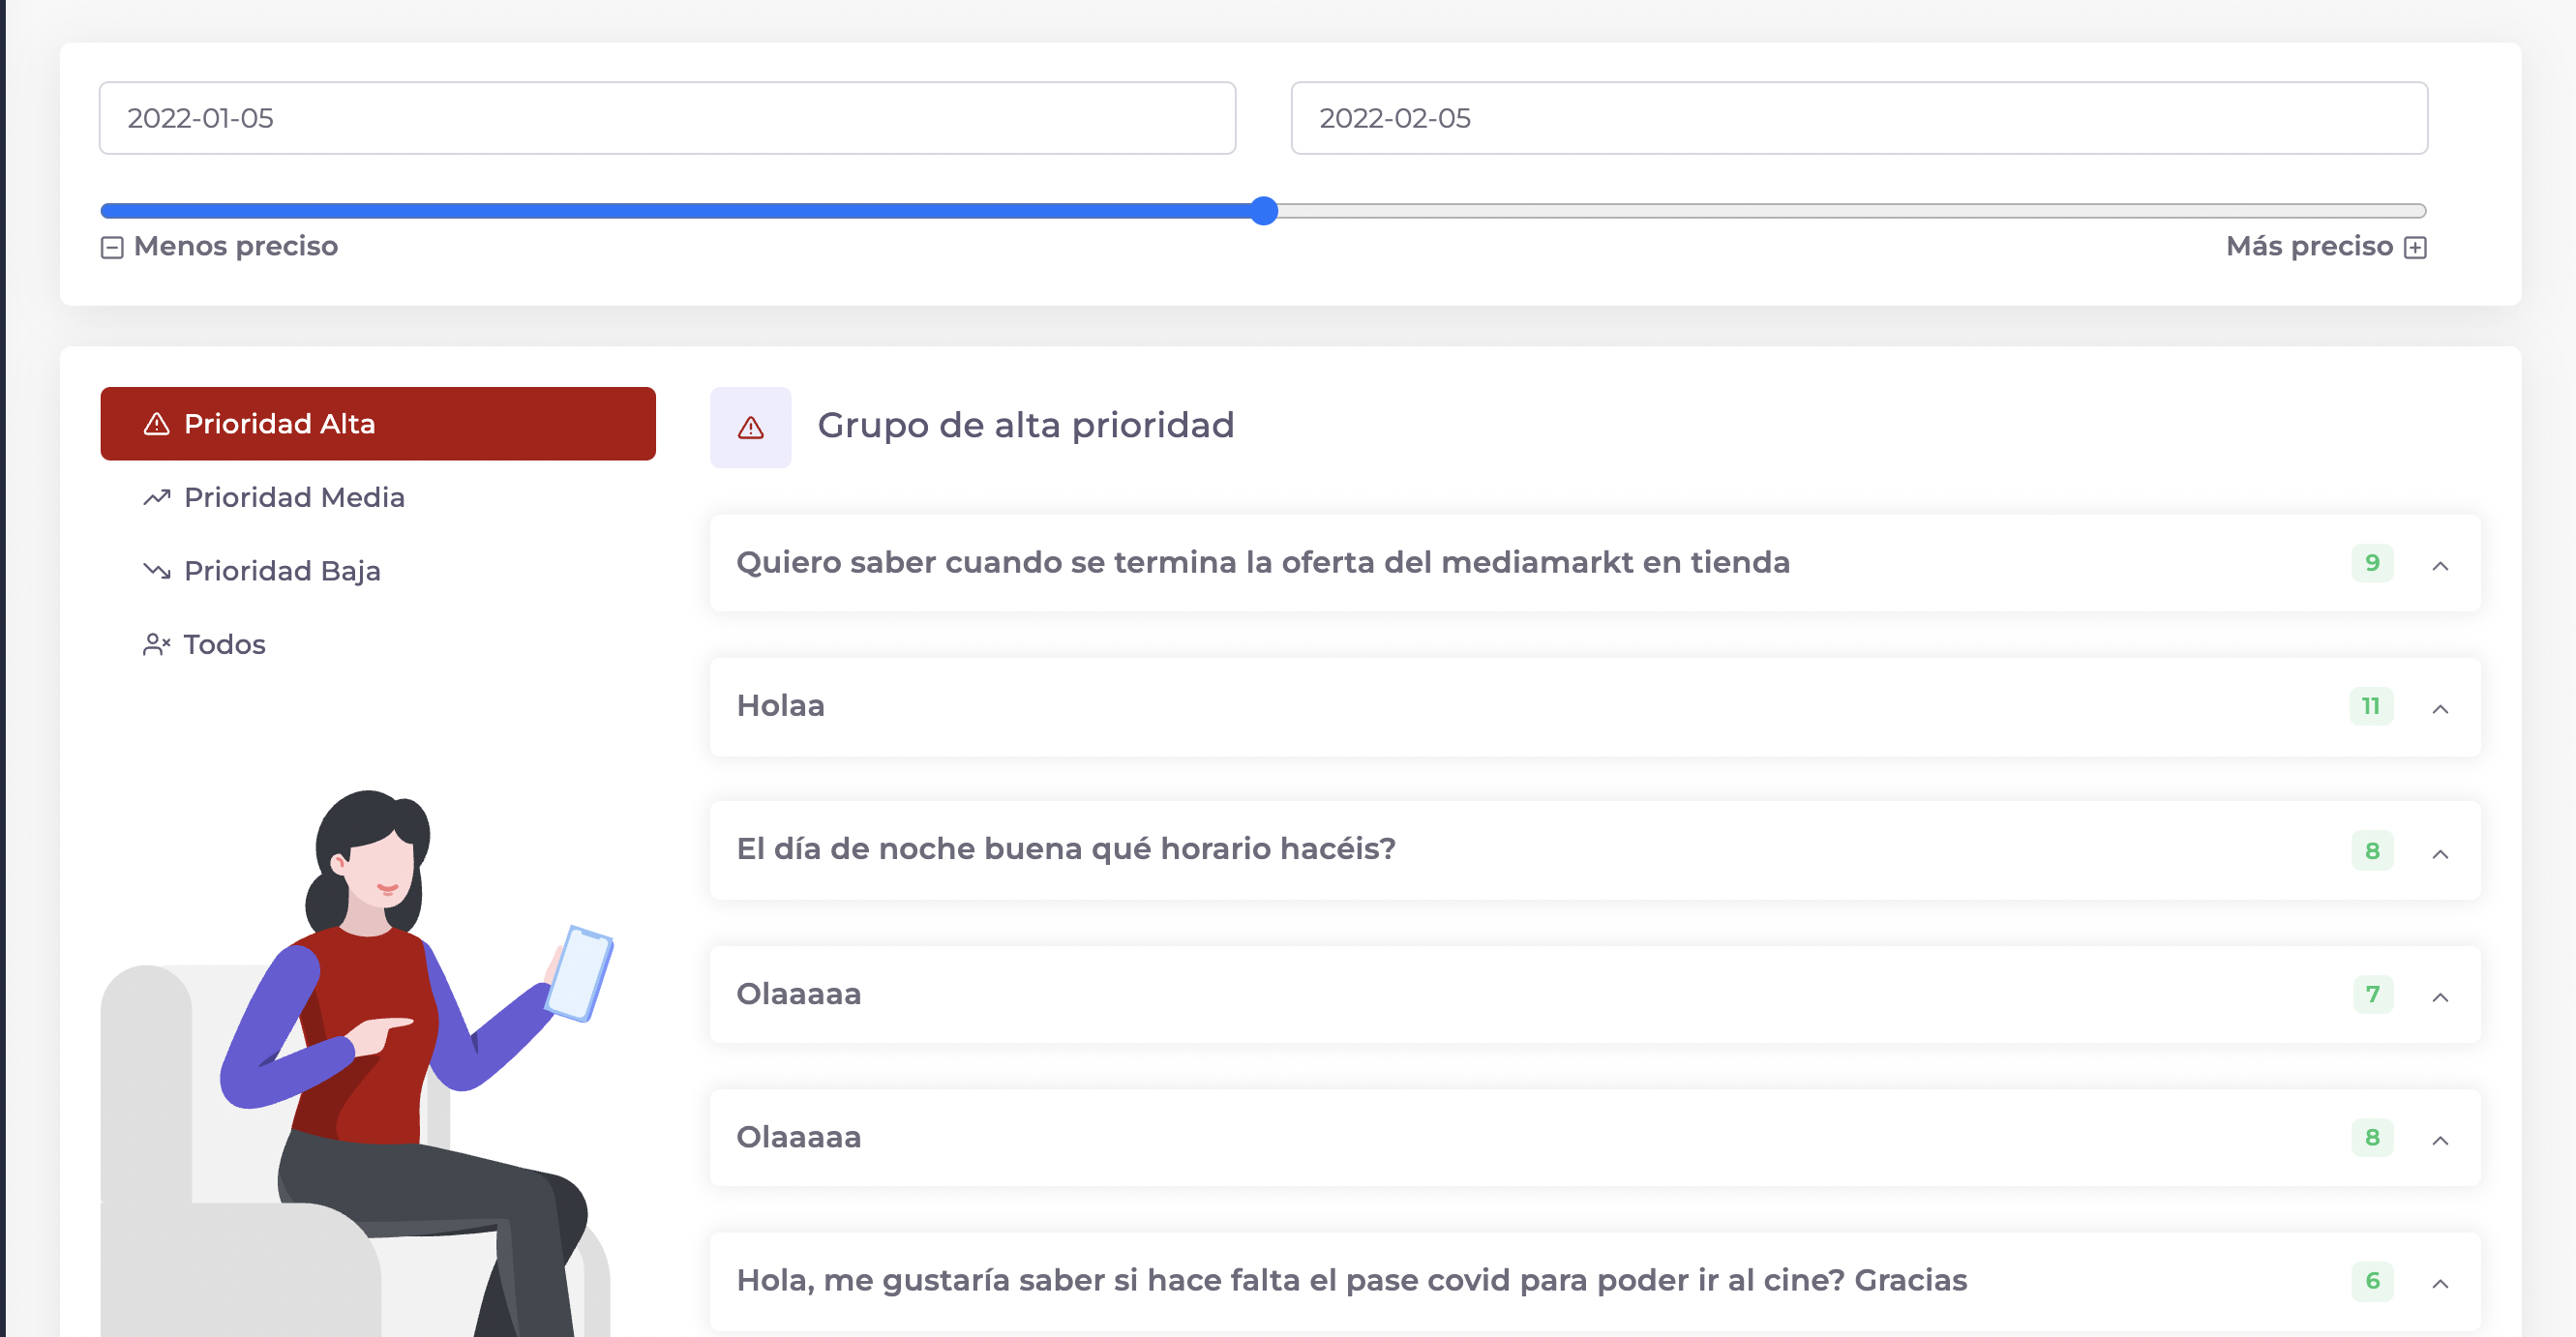
Task: Click the minus icon beside Menos preciso
Action: pyautogui.click(x=112, y=247)
